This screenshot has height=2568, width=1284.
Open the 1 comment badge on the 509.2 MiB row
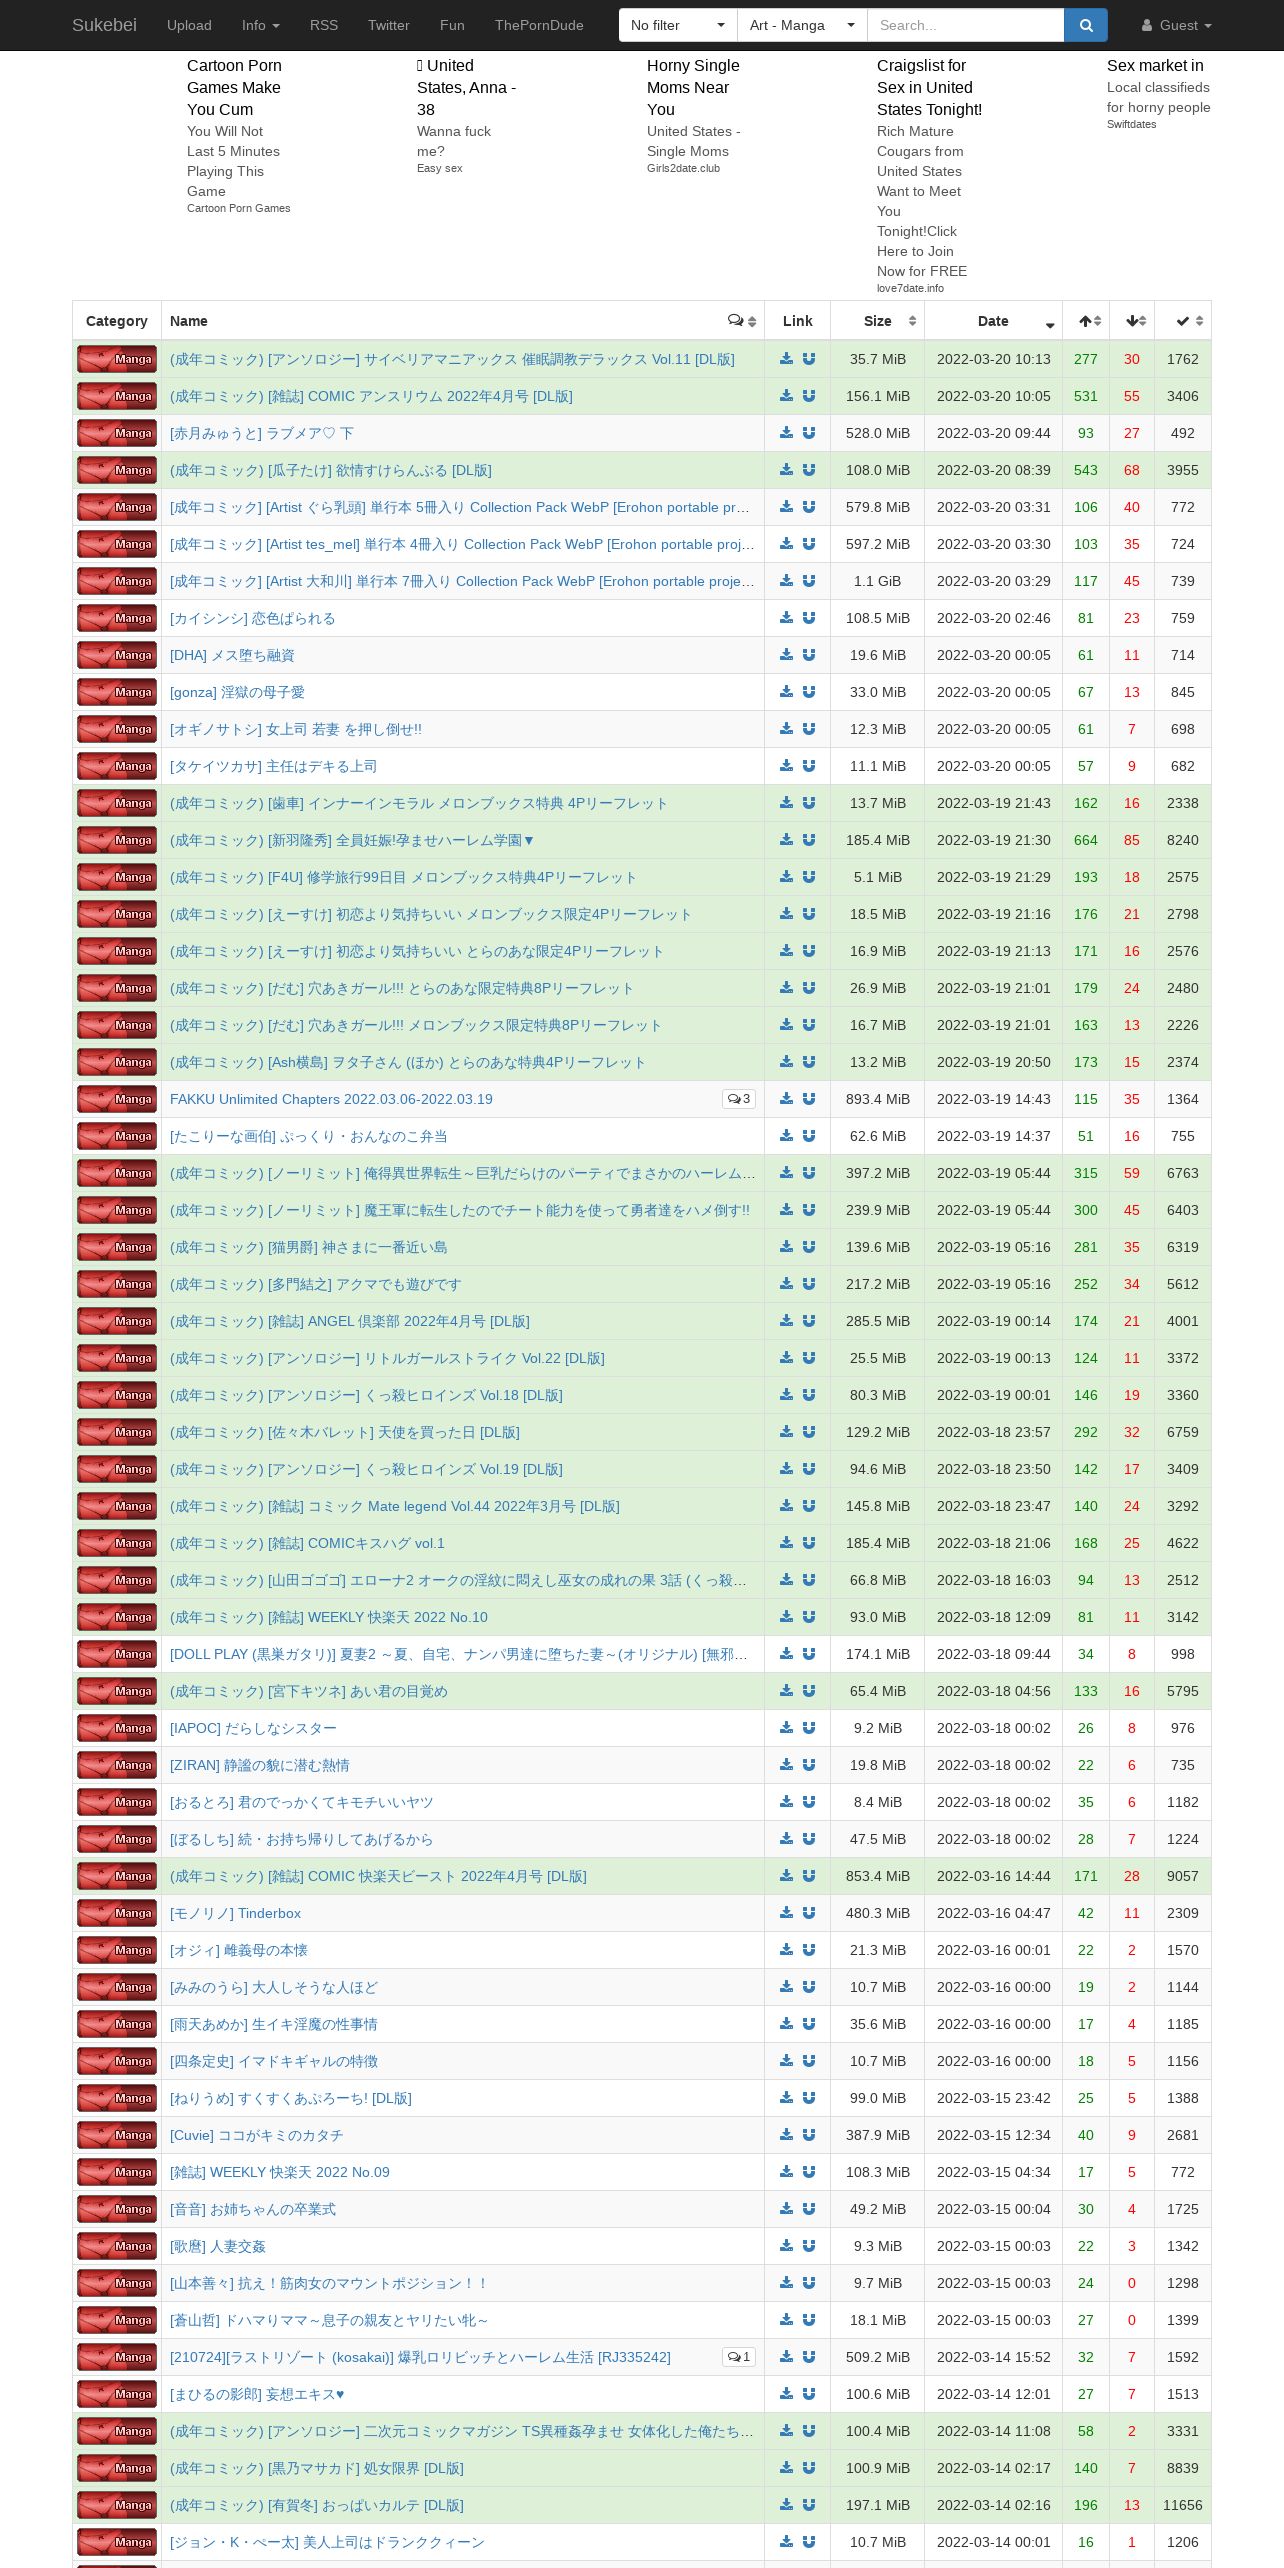point(739,2357)
